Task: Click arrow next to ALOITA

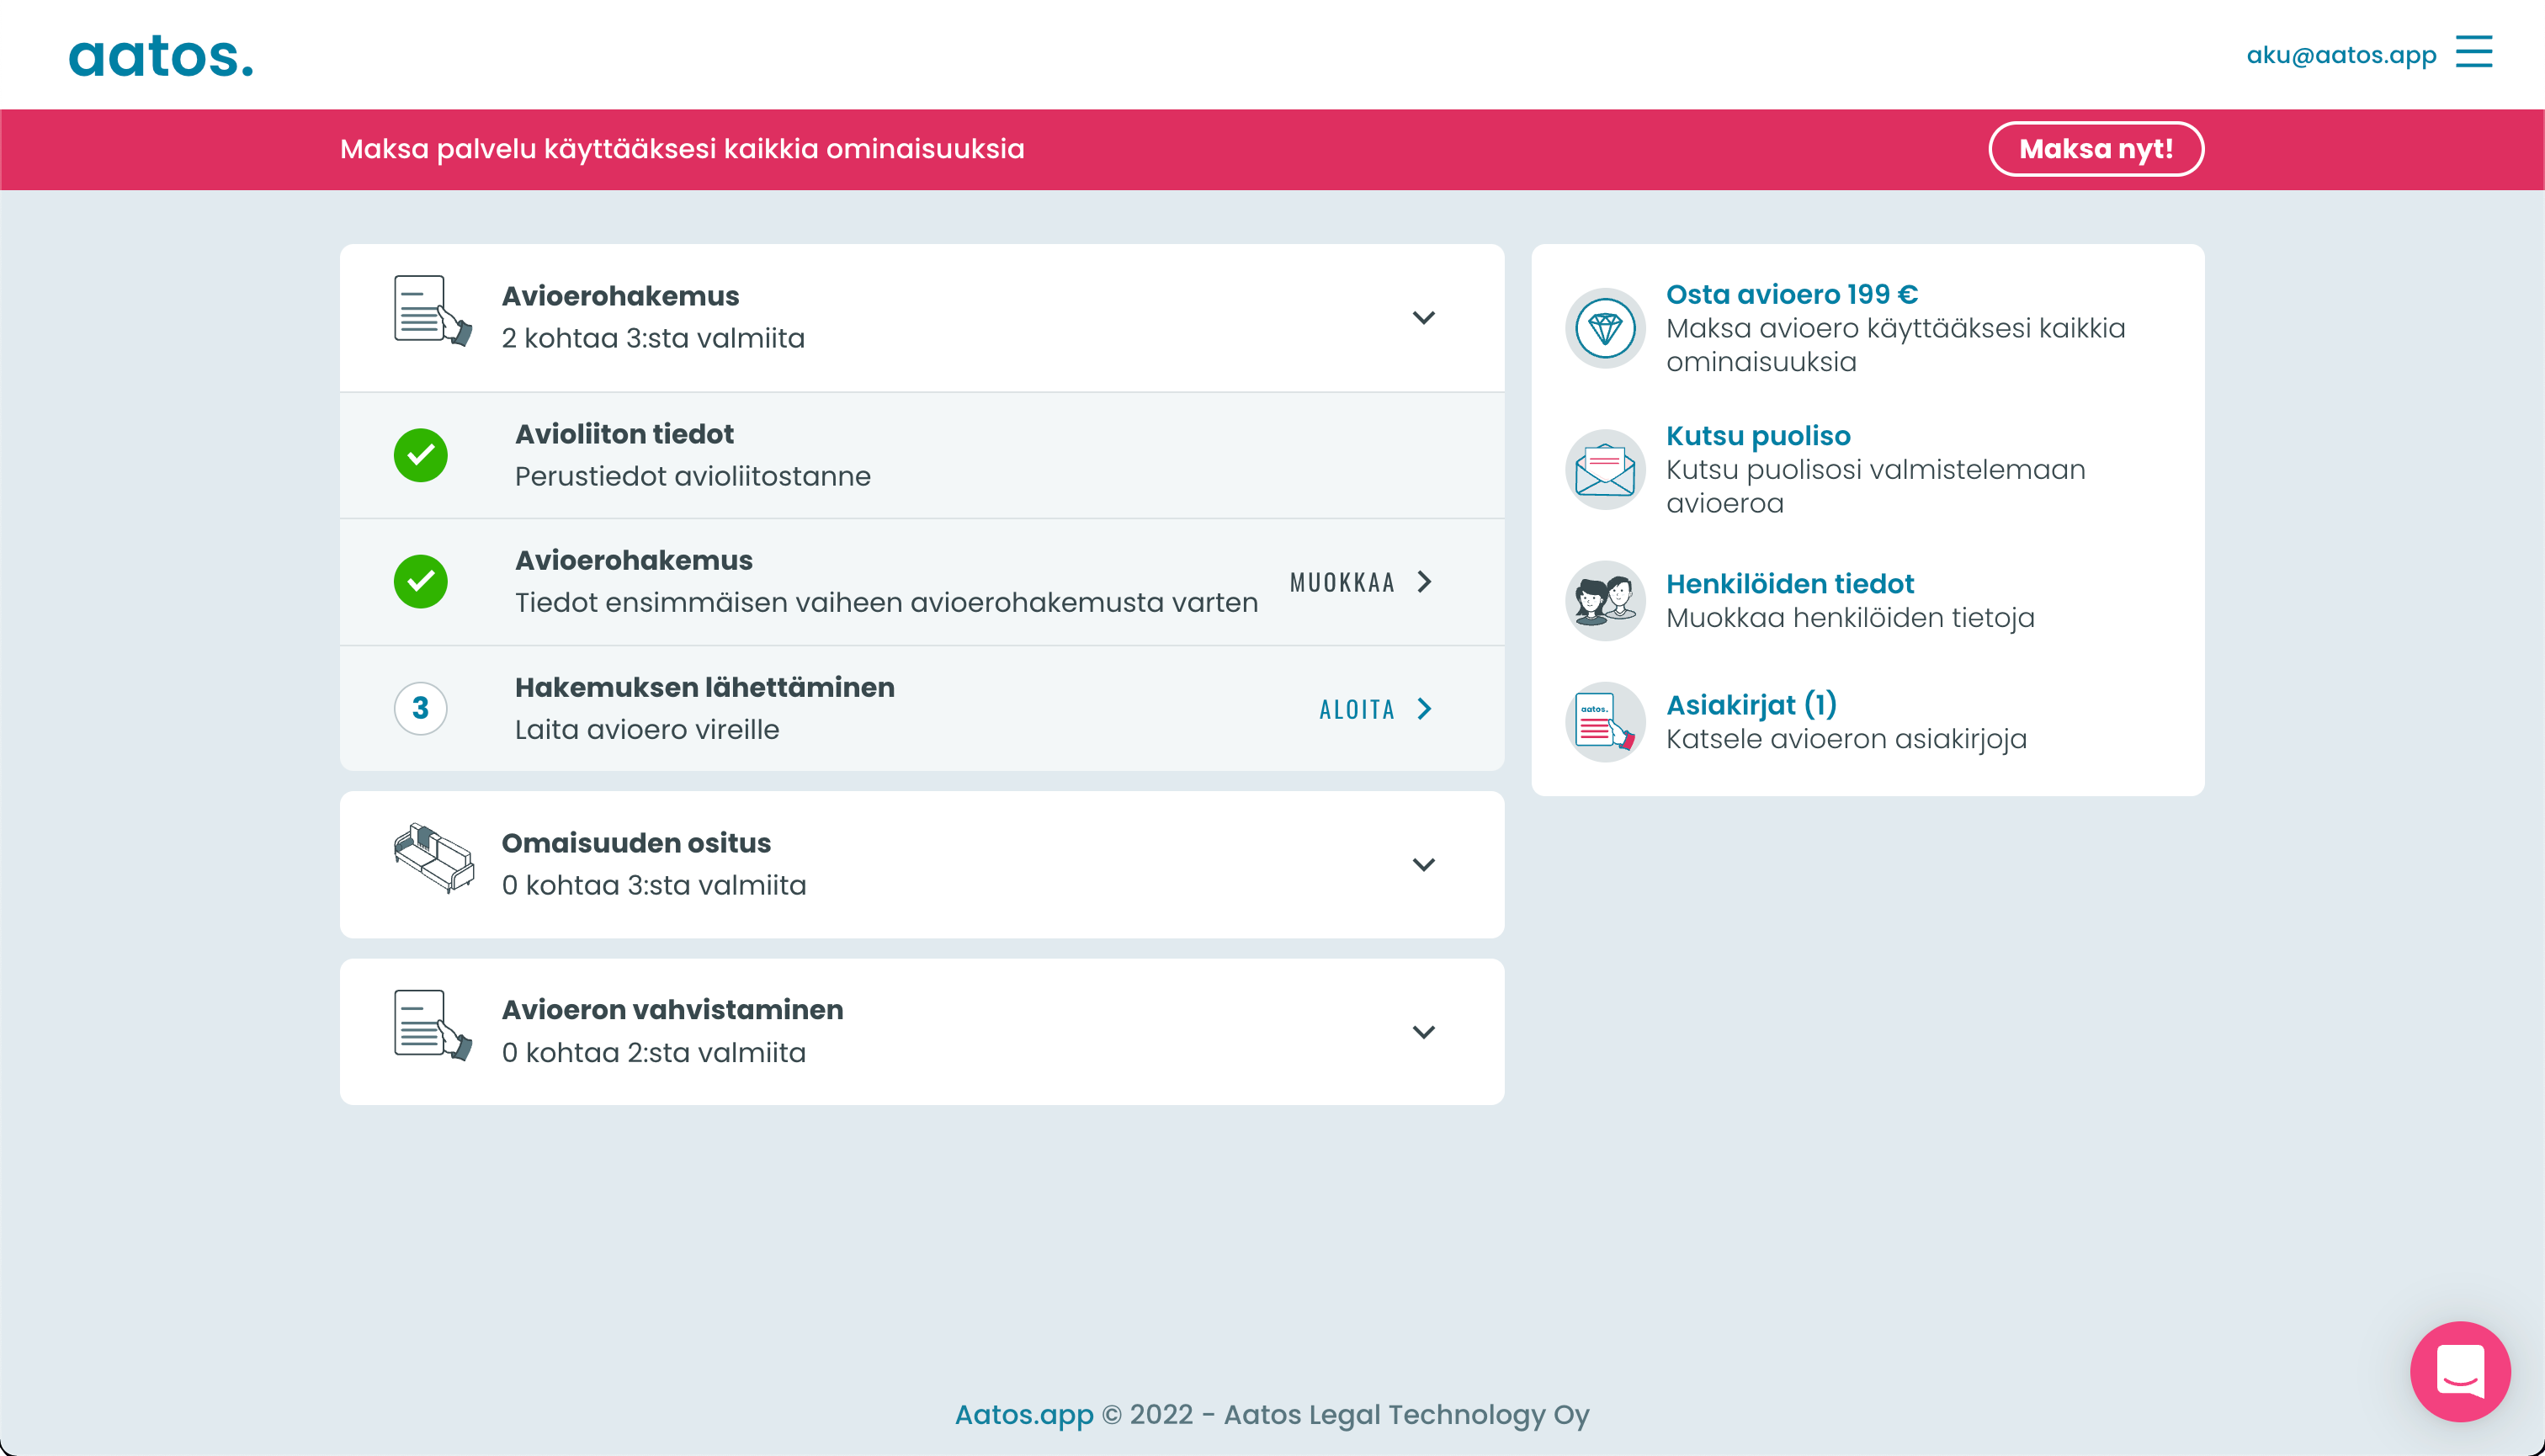Action: (x=1425, y=708)
